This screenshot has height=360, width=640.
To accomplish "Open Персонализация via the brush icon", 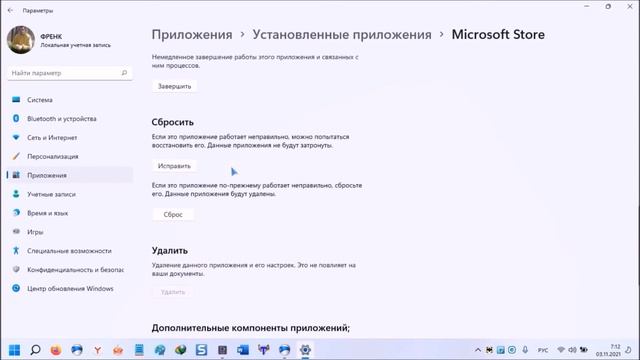I will 16,156.
